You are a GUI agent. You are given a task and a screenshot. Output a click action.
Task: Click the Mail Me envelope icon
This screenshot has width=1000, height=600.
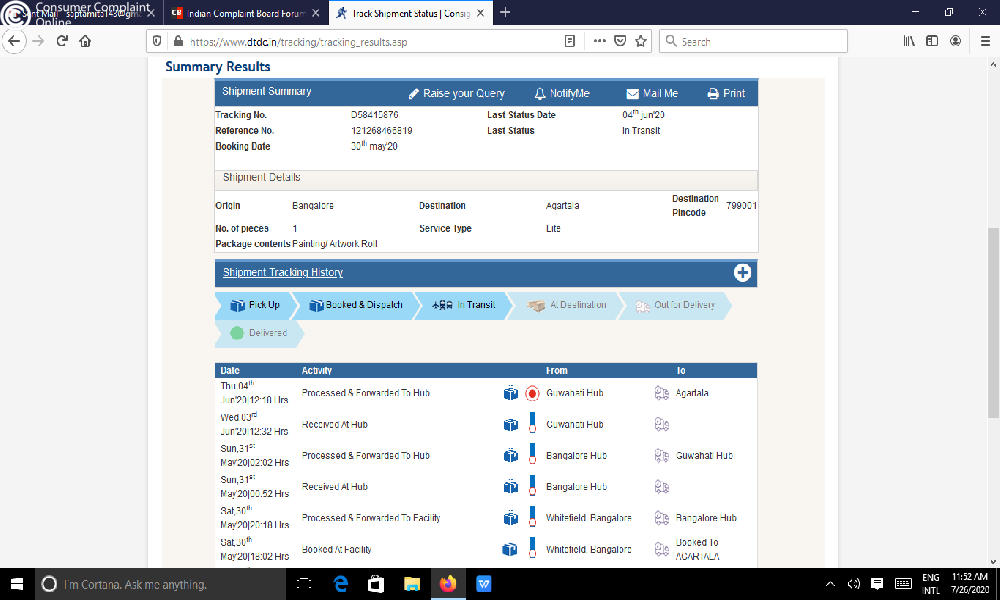click(633, 93)
